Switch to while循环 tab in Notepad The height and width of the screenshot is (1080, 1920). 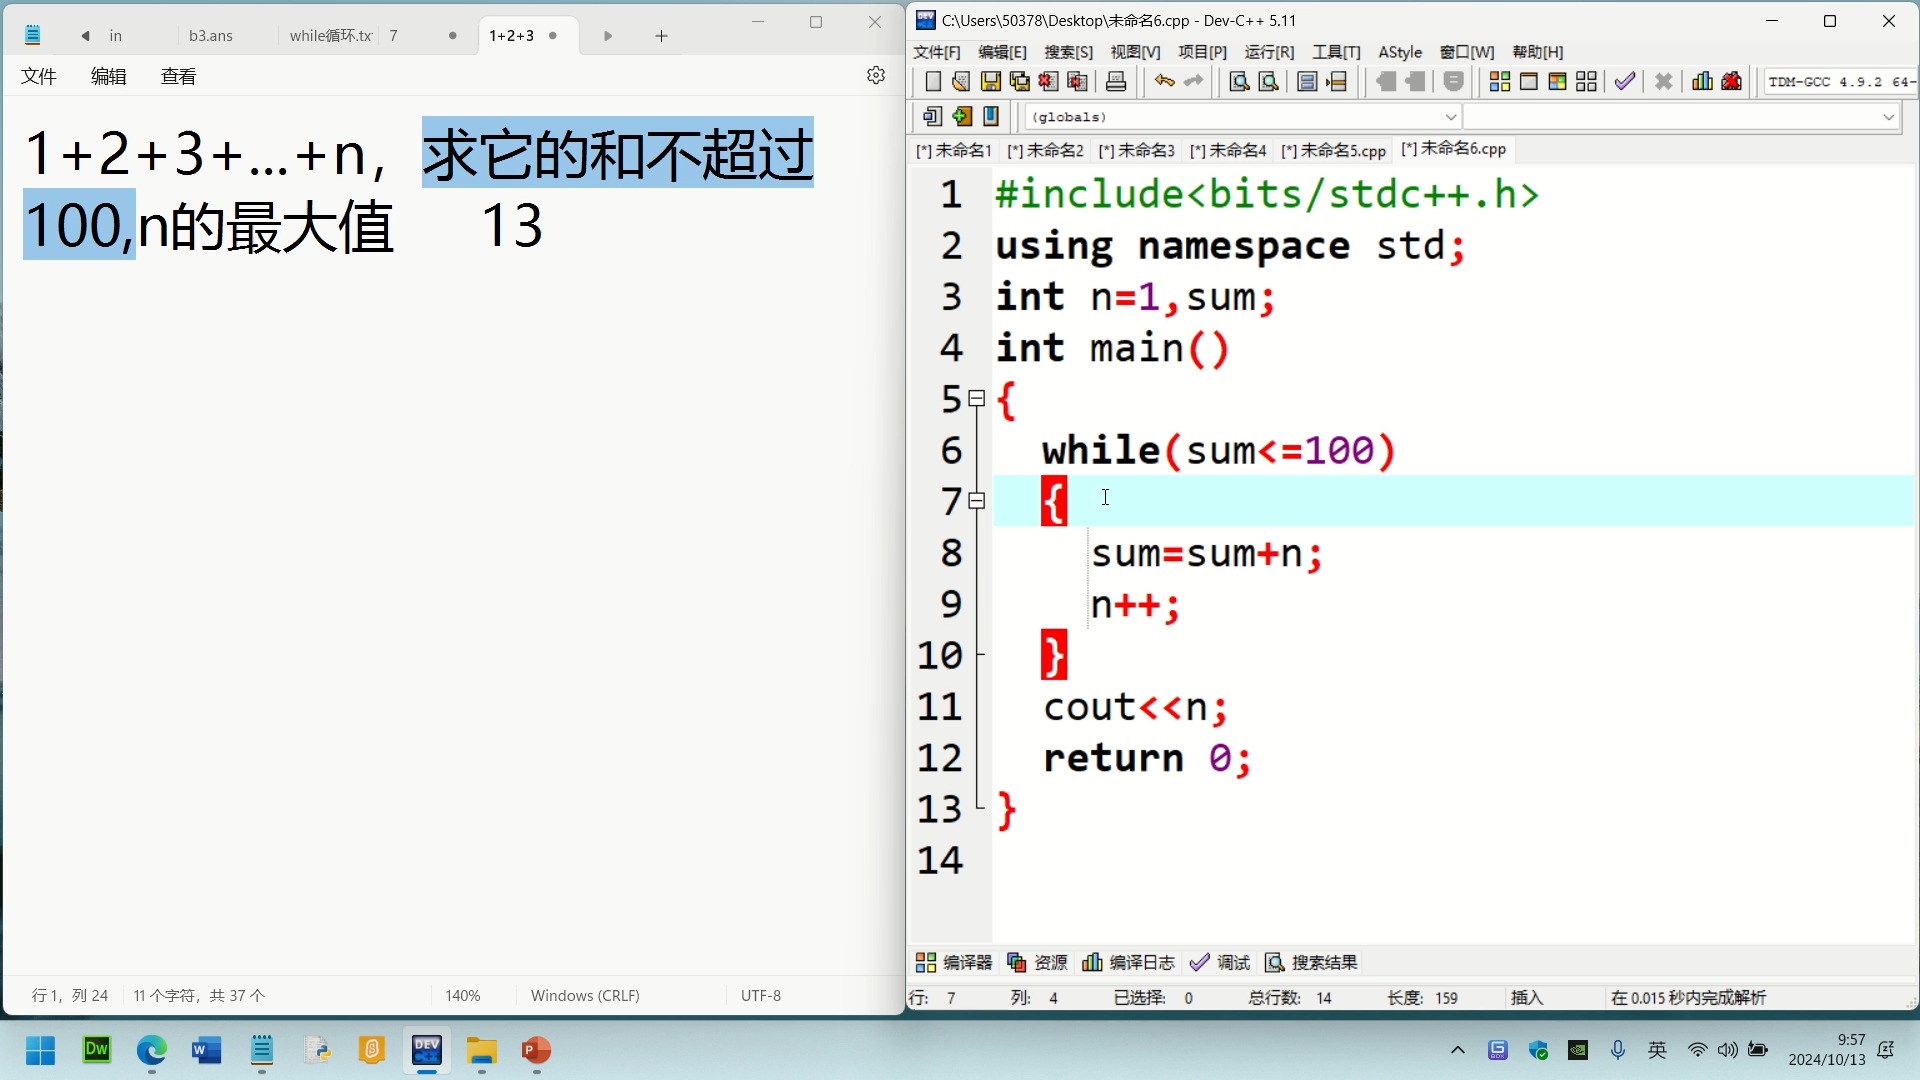[330, 36]
